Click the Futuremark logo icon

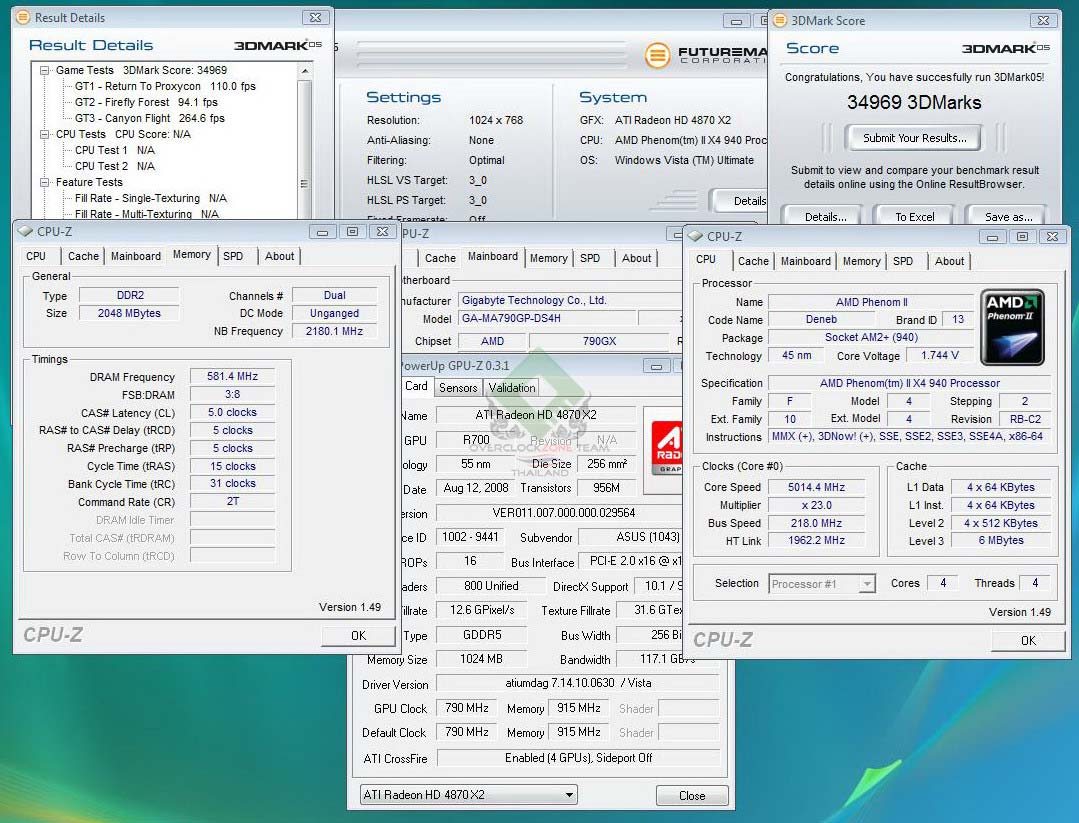point(657,55)
